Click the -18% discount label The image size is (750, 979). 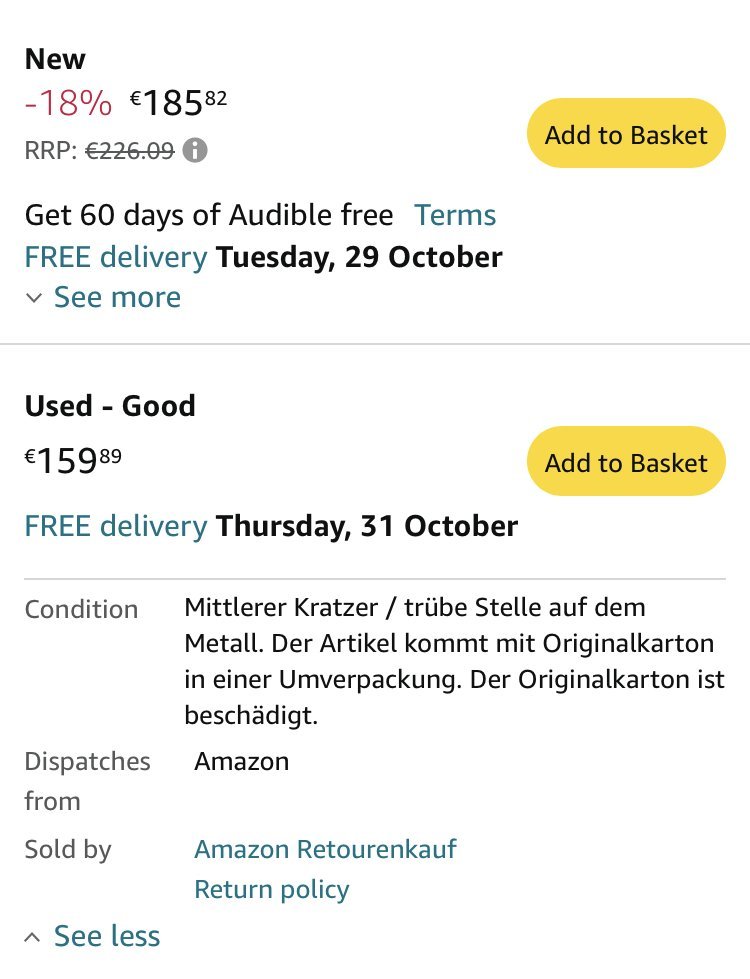coord(68,102)
